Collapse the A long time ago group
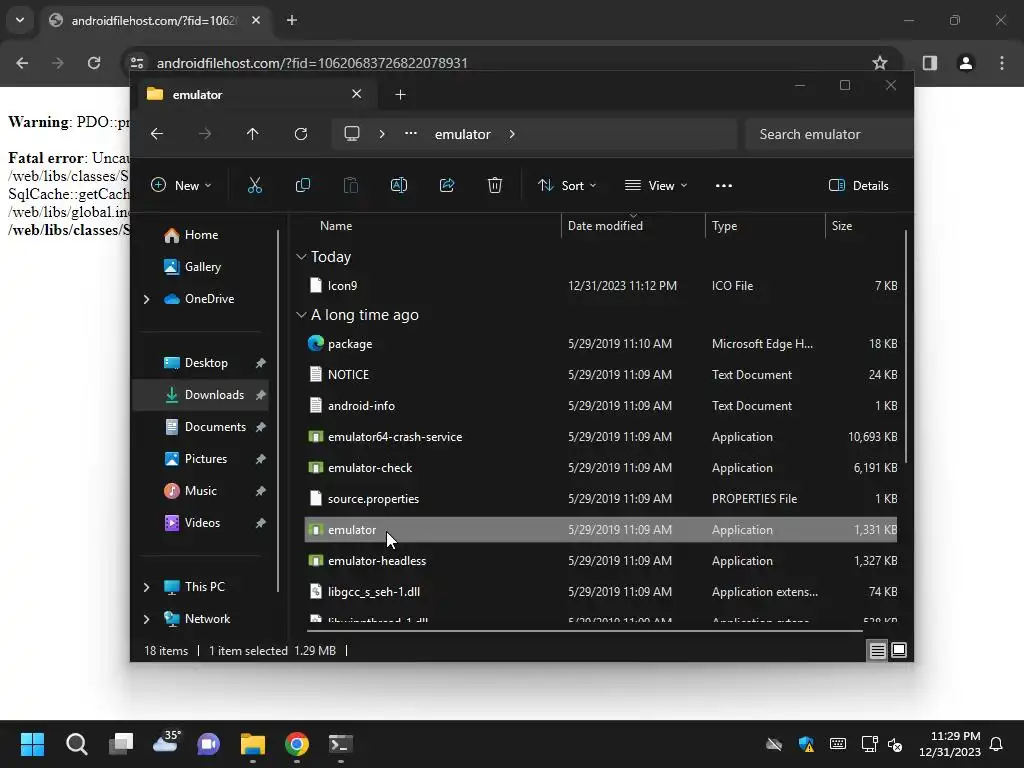 (x=301, y=315)
